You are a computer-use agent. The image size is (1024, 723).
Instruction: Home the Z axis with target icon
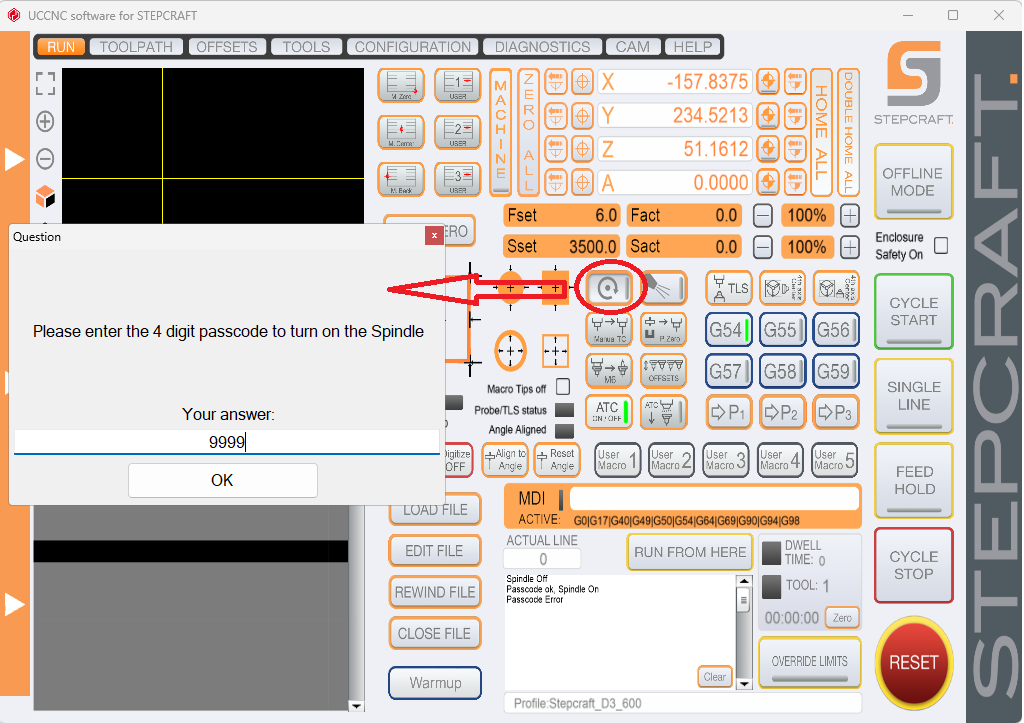(768, 149)
